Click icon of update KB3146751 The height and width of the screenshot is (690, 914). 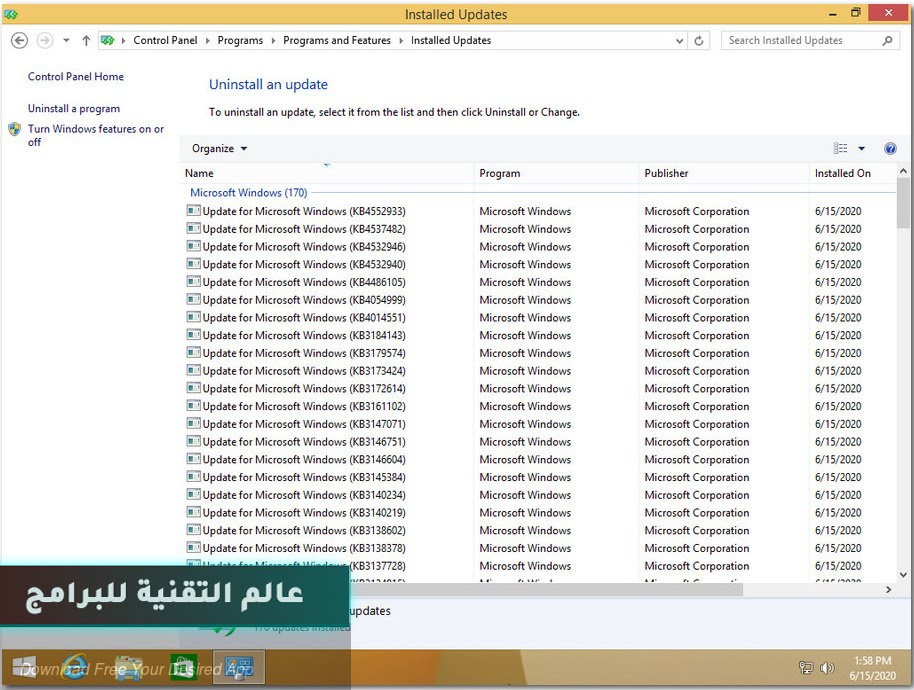[x=193, y=441]
